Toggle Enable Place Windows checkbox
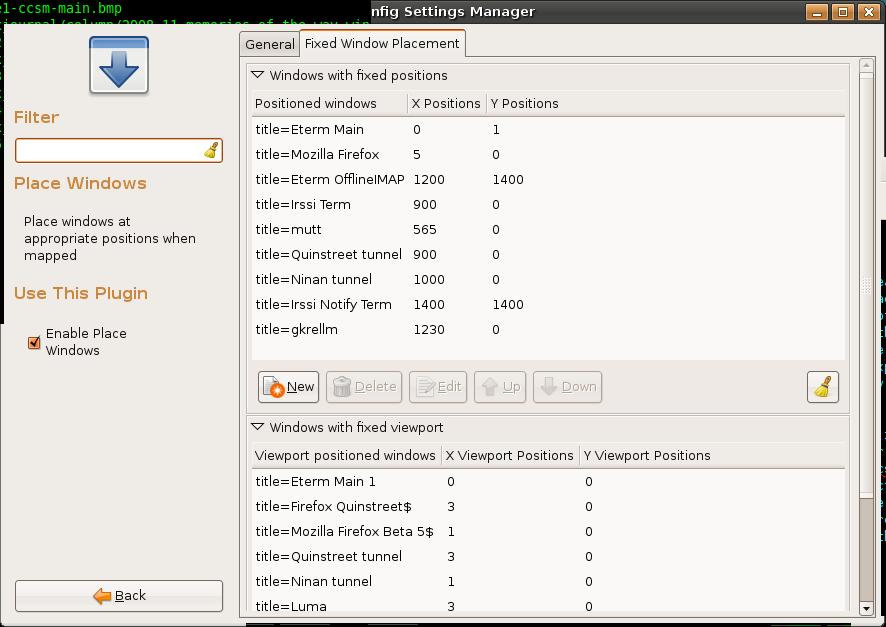 (34, 342)
